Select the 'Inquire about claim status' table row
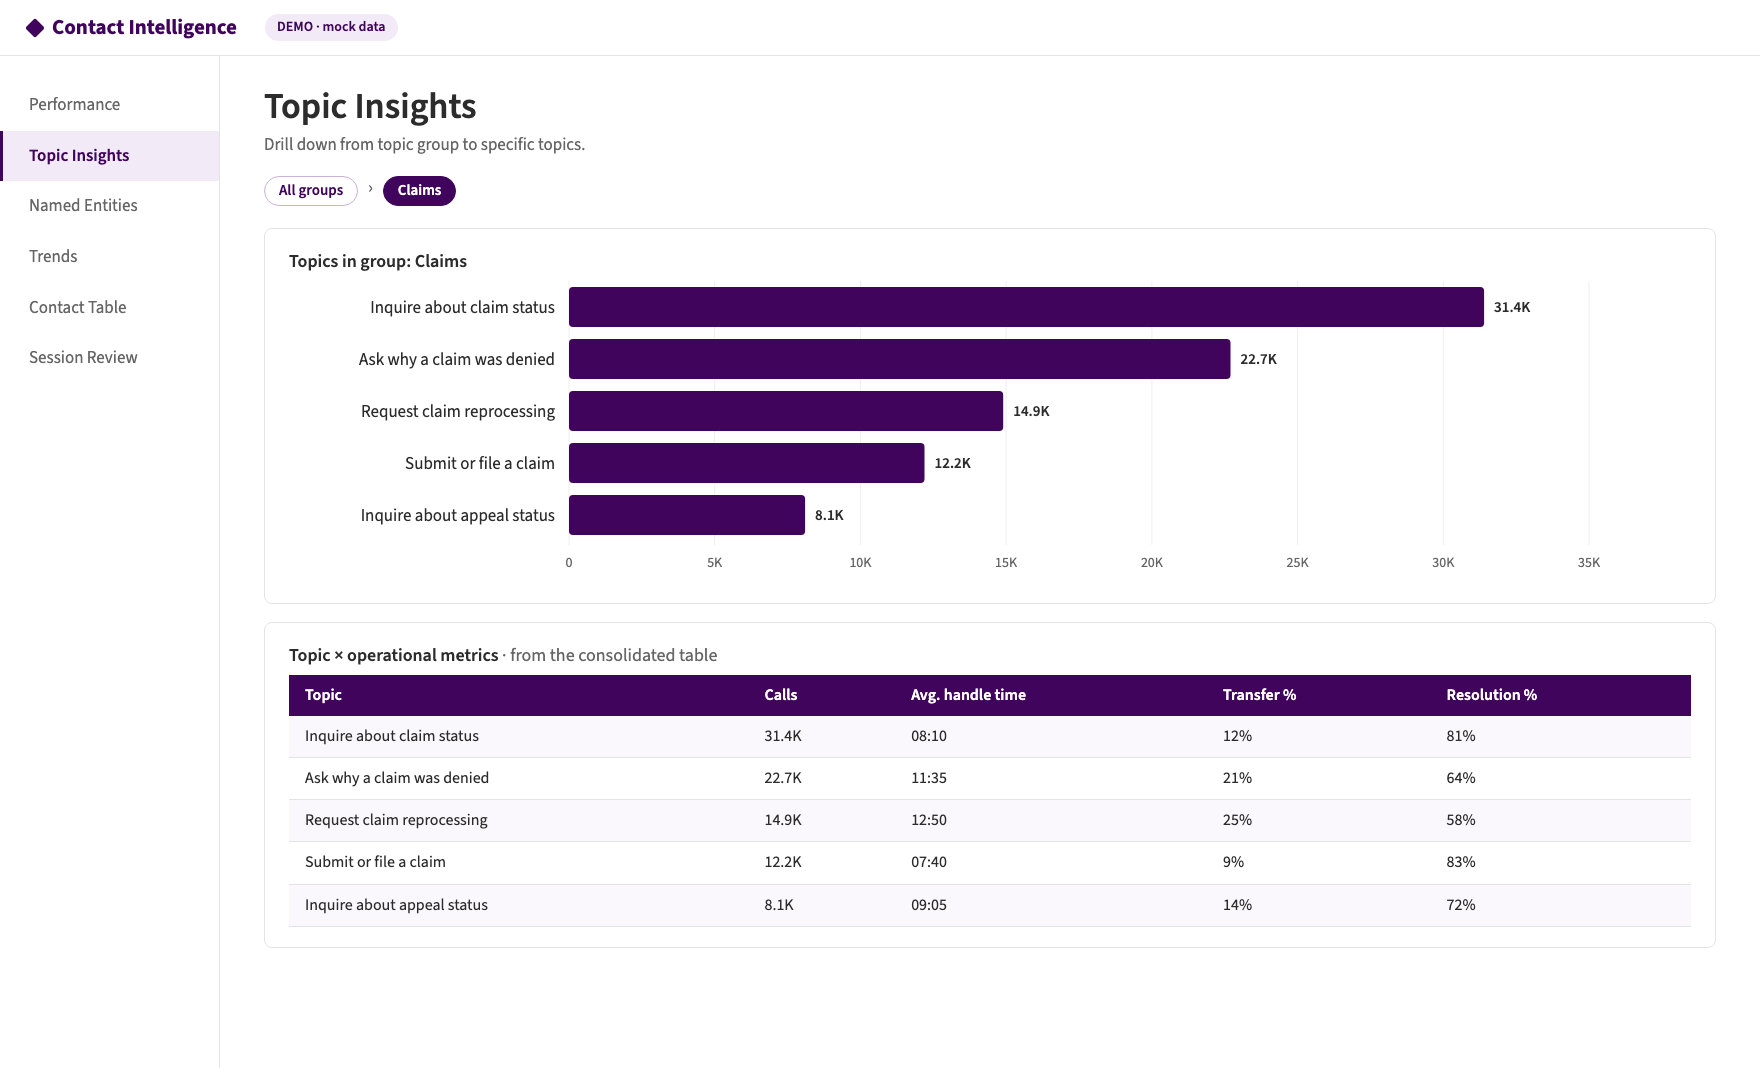 coord(990,736)
